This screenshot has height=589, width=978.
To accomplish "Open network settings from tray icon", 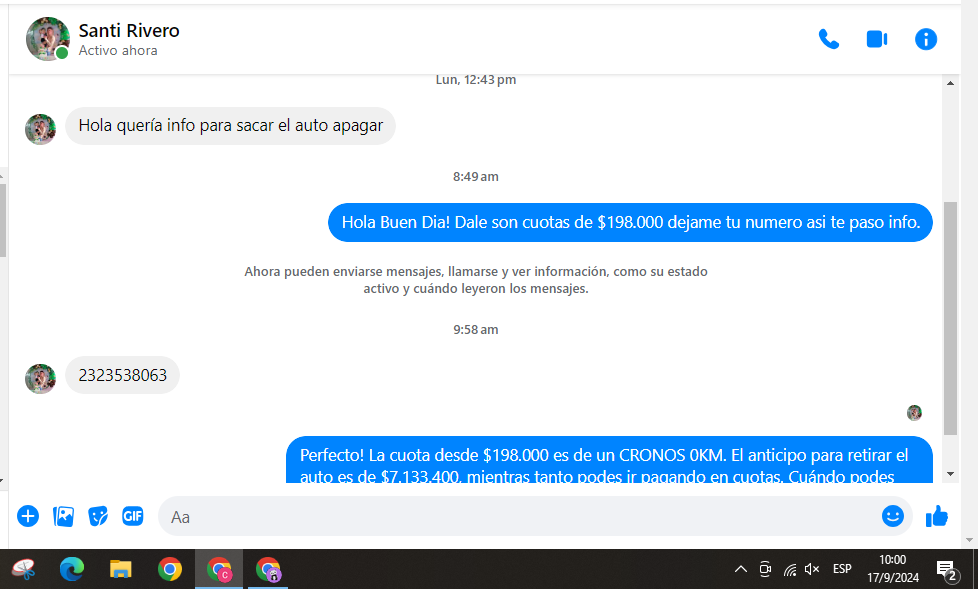I will click(x=790, y=569).
